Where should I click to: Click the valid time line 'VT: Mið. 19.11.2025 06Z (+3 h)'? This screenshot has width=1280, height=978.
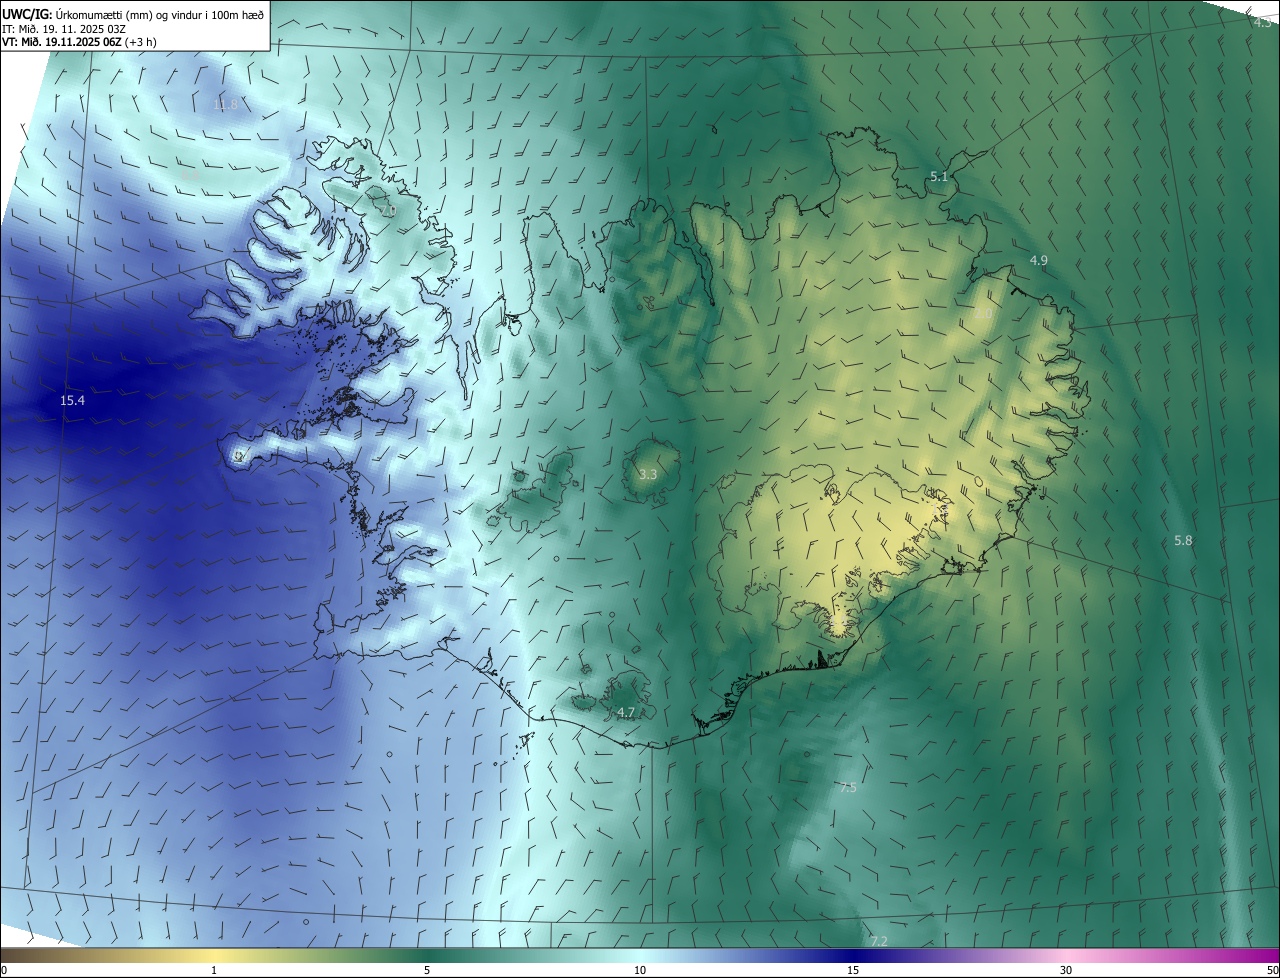point(79,42)
